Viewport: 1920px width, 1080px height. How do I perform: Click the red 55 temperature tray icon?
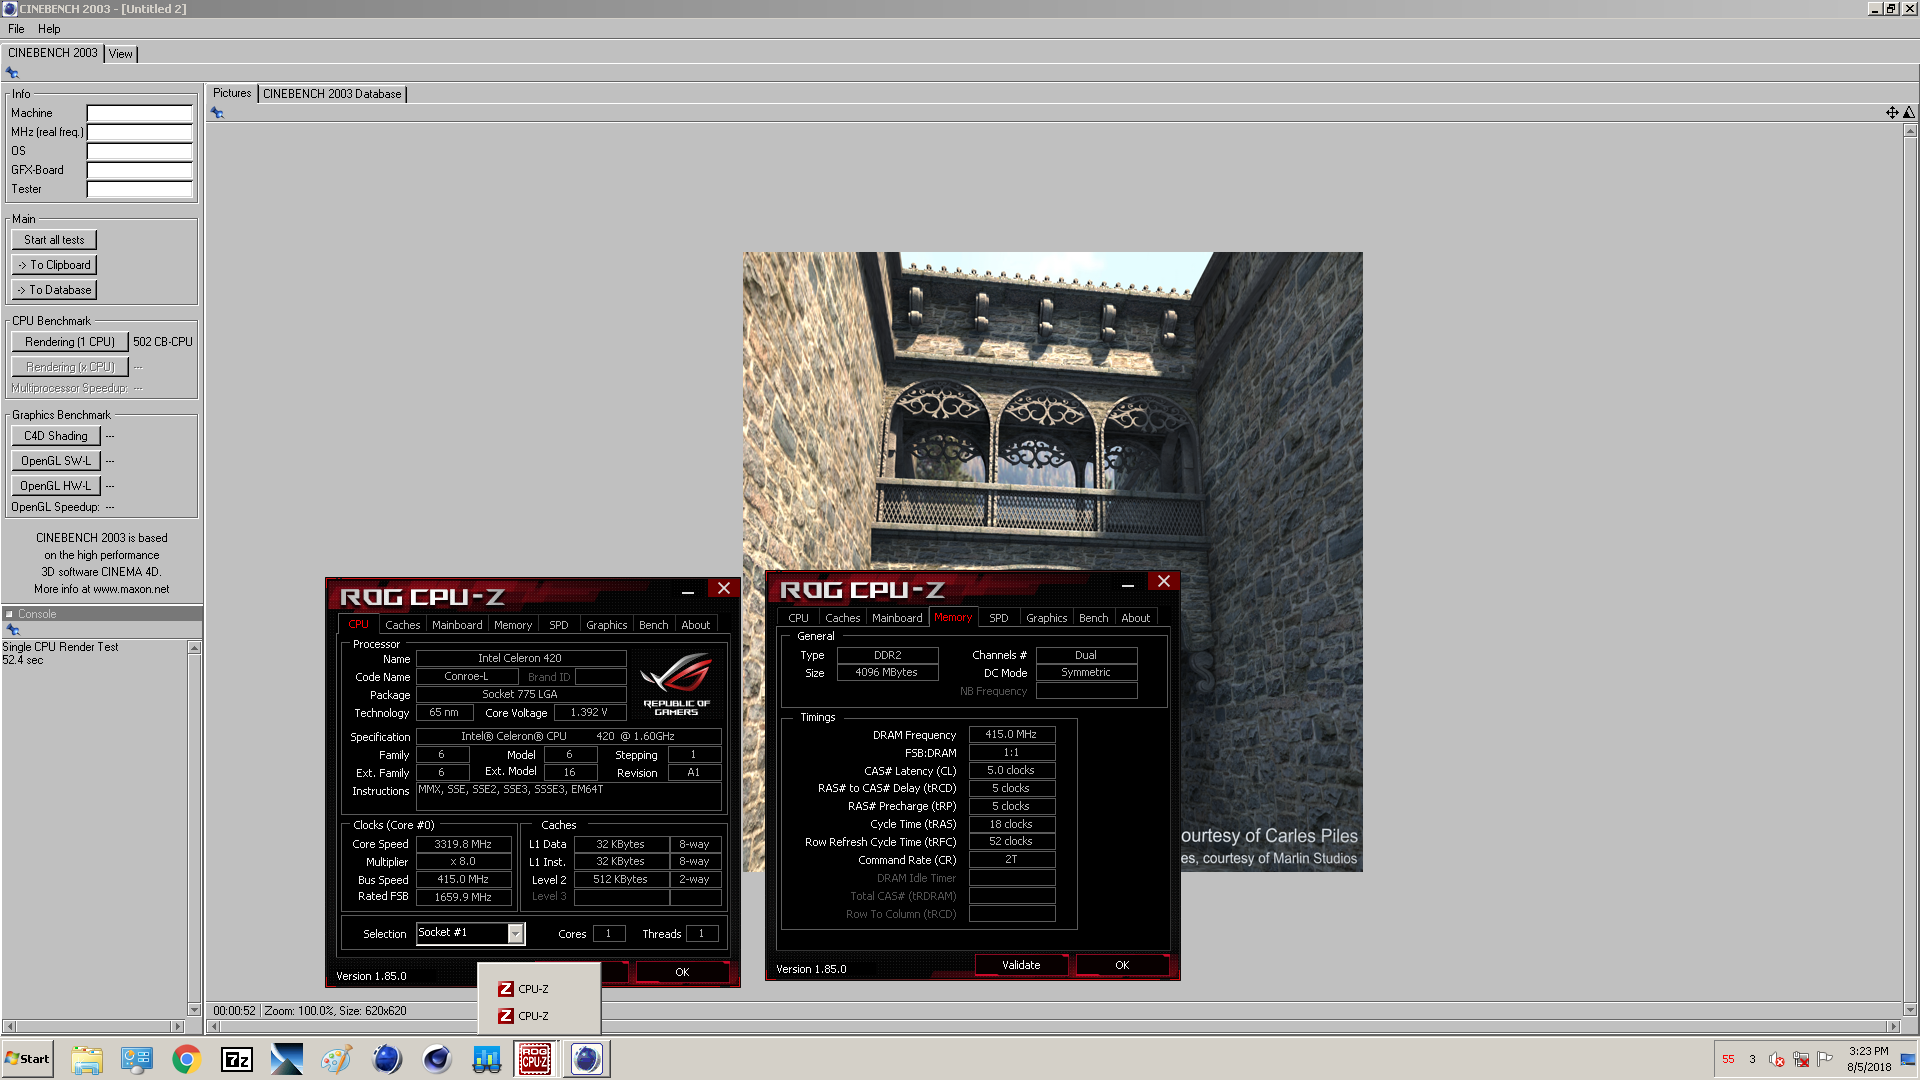click(1728, 1059)
